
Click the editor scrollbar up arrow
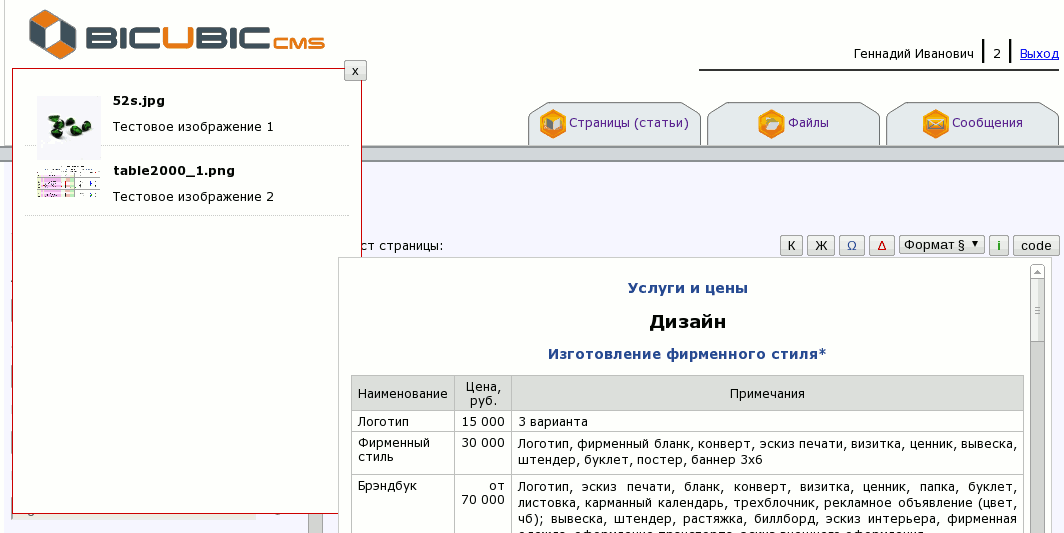[x=1037, y=272]
